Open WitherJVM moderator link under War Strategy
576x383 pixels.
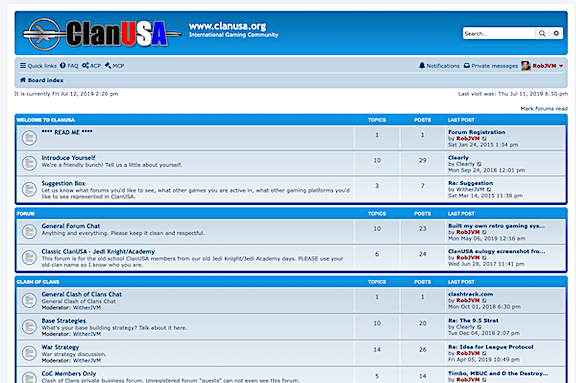(x=87, y=361)
